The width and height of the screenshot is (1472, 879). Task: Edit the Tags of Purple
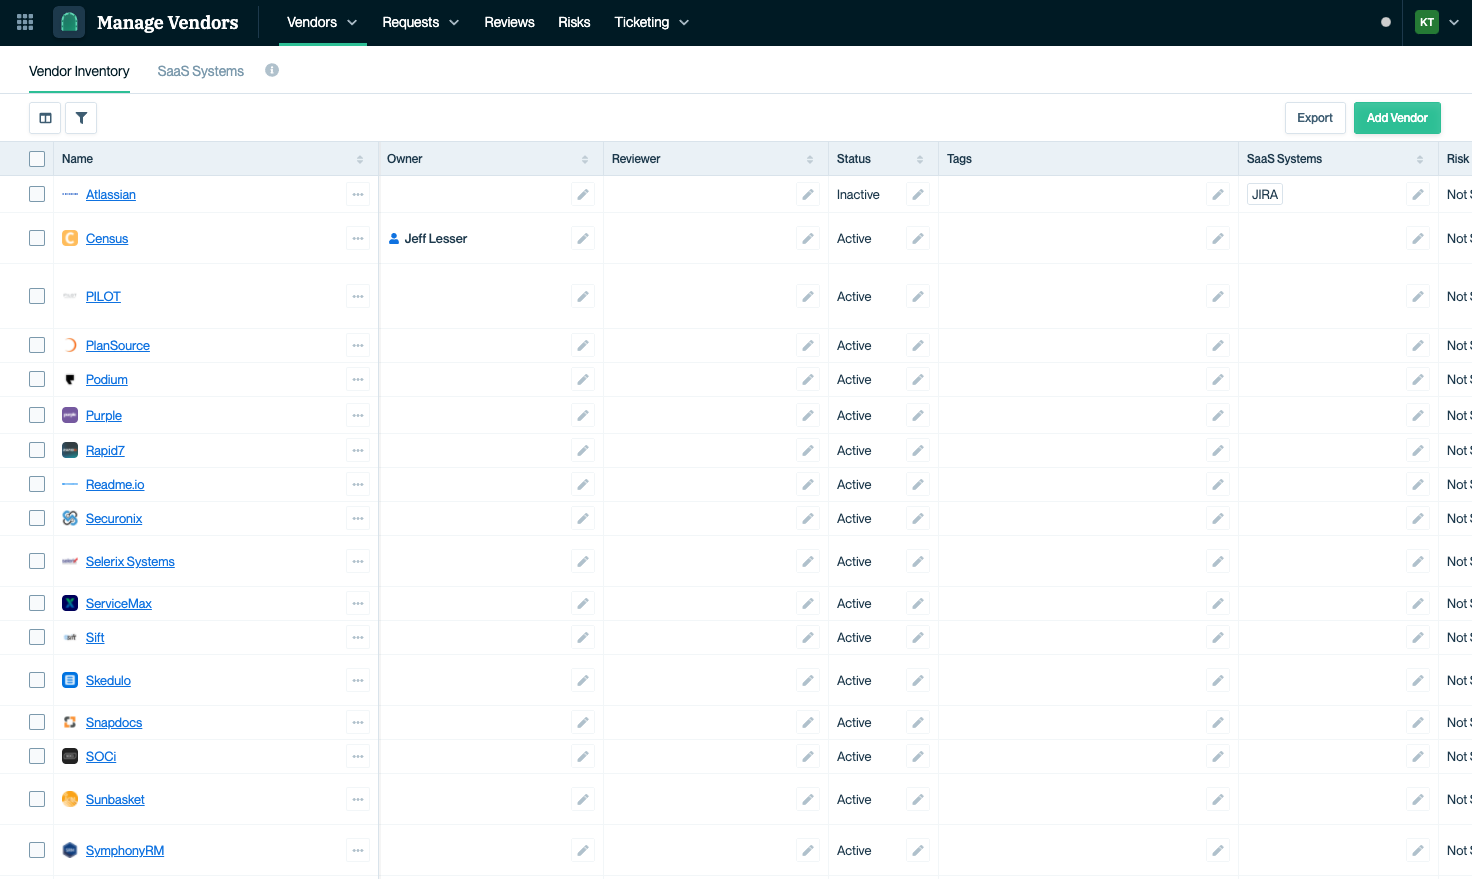point(1218,415)
